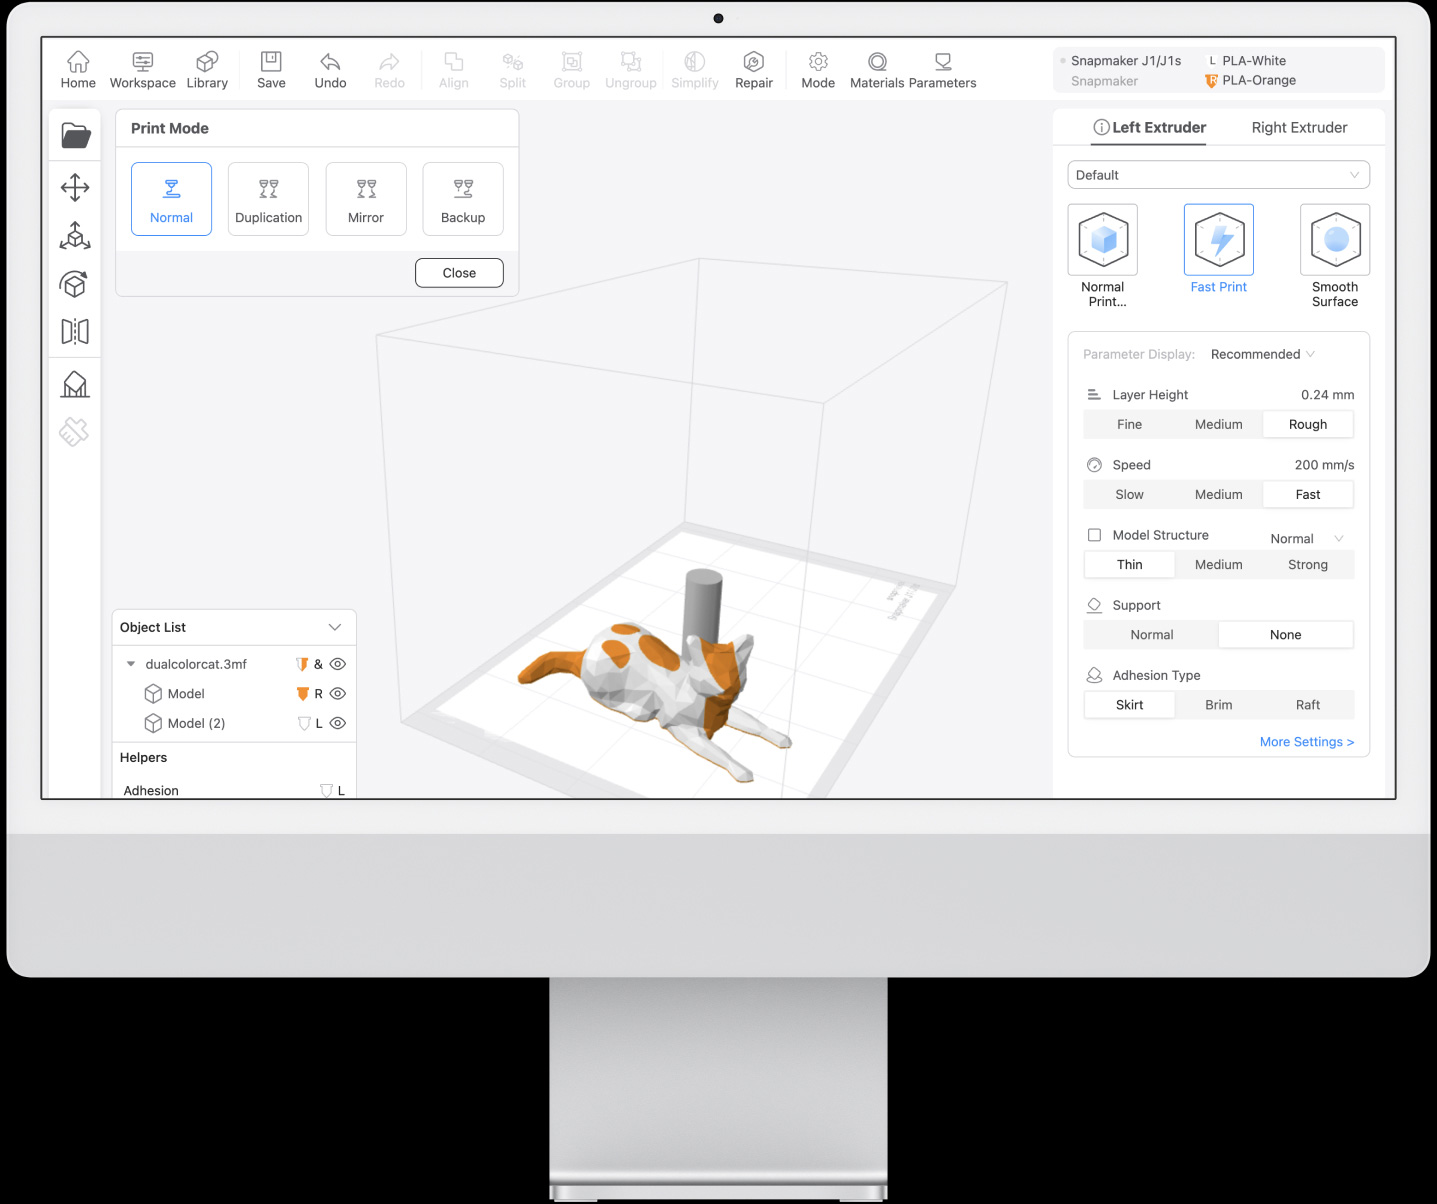
Task: Set model structure to Strong
Action: [x=1308, y=565]
